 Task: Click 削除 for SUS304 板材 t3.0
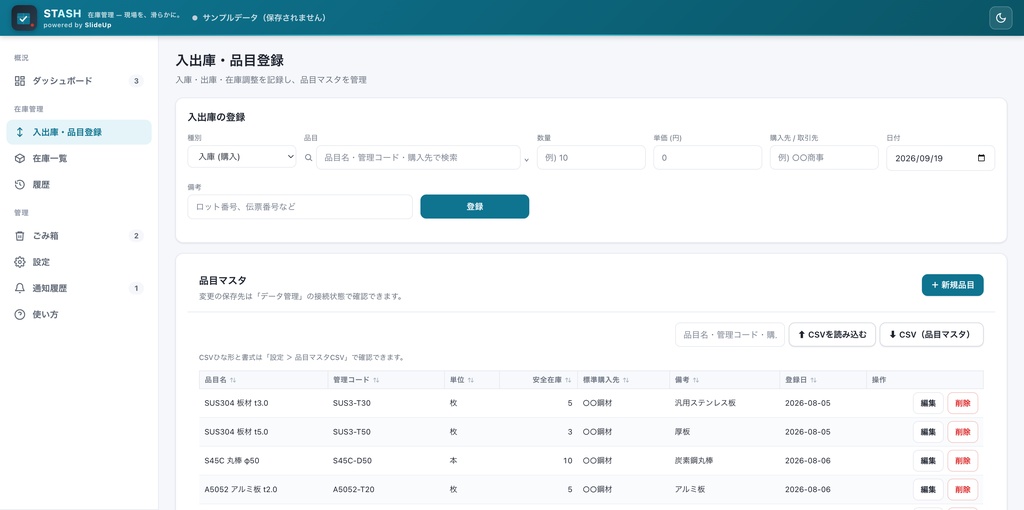pyautogui.click(x=963, y=403)
